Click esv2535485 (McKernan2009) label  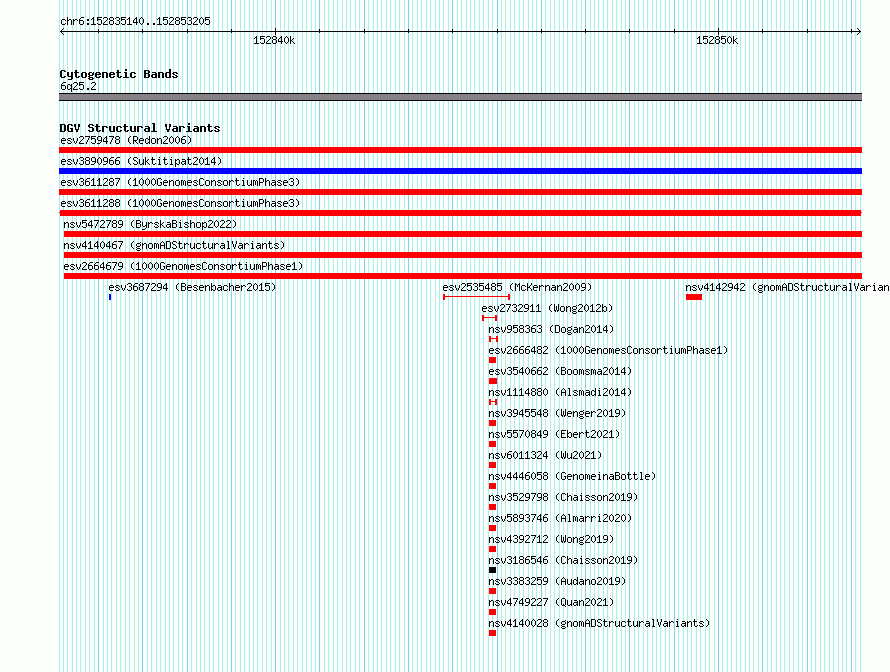(x=517, y=287)
